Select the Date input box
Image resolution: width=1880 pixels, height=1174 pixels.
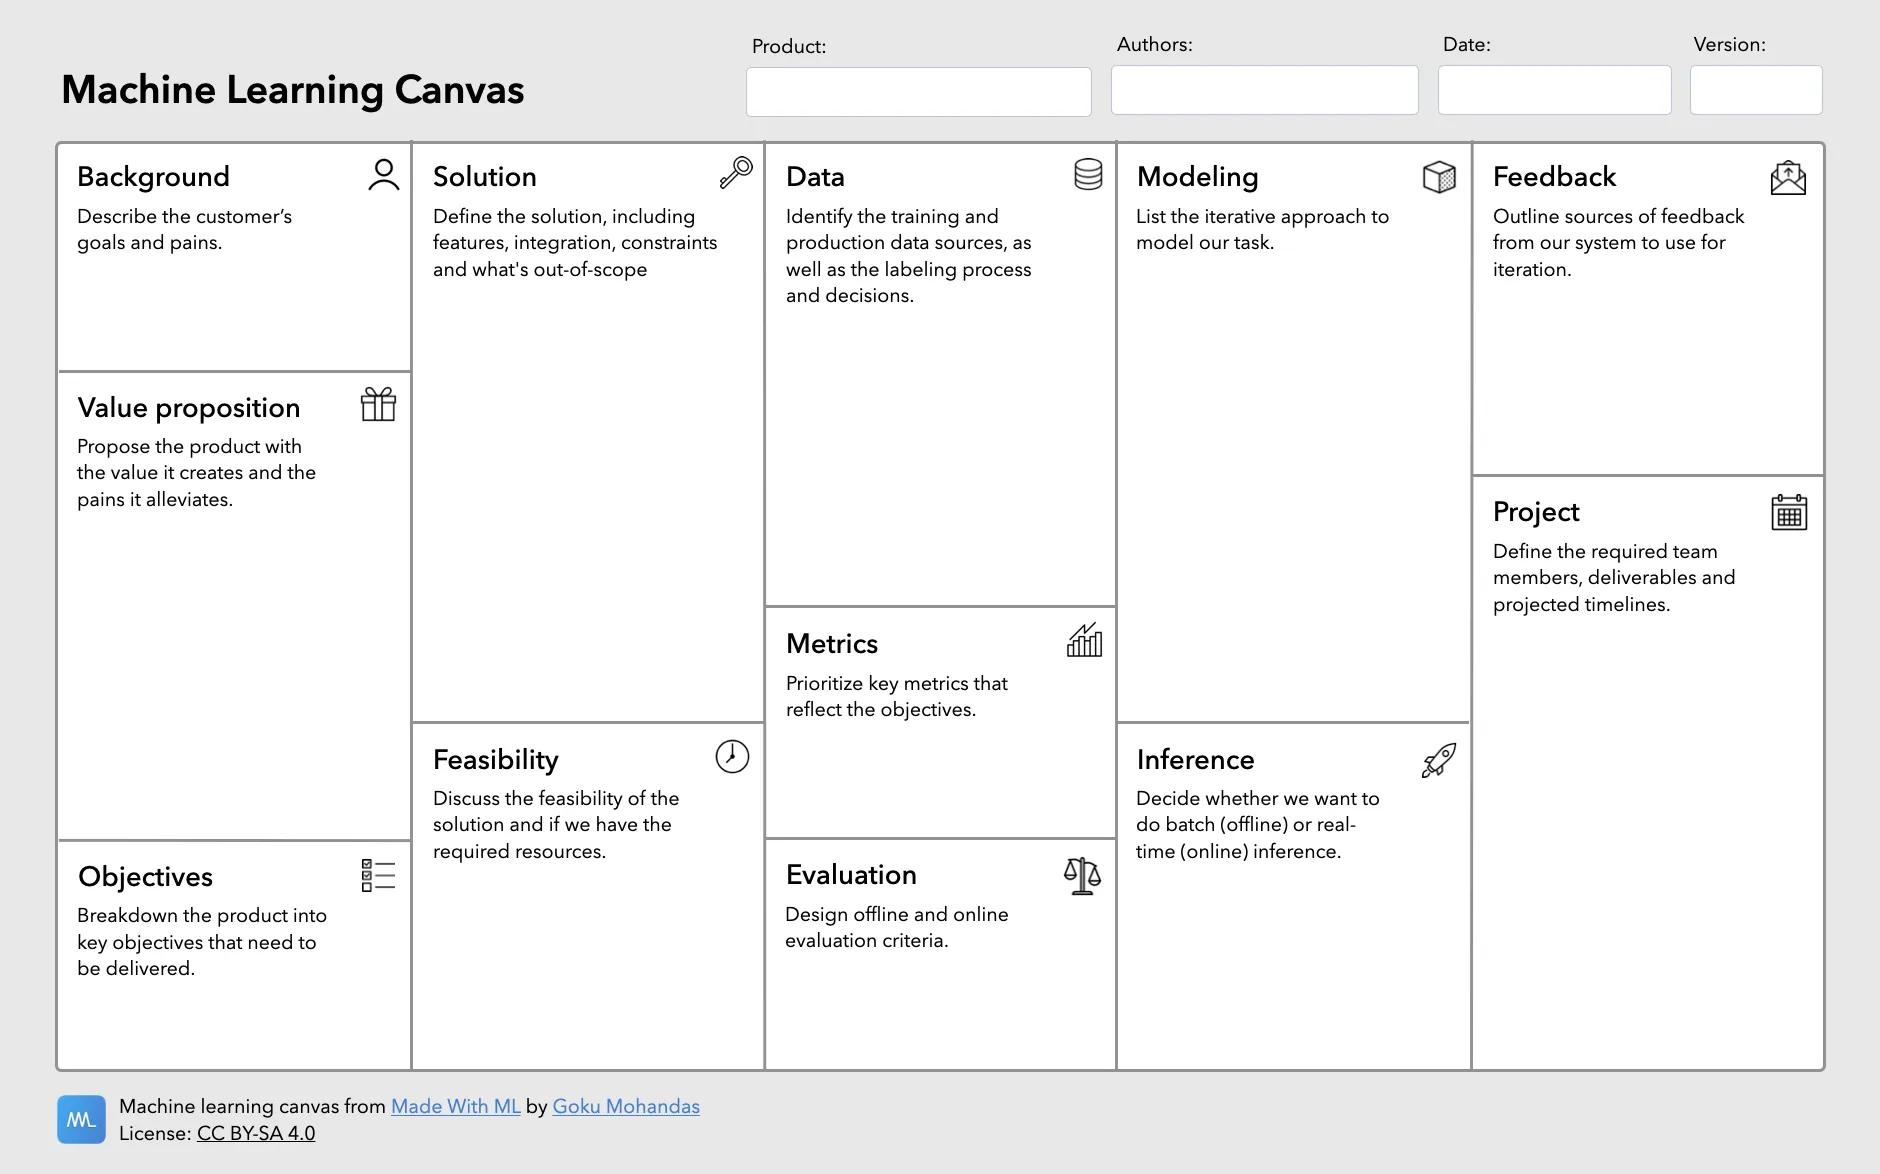pos(1554,90)
